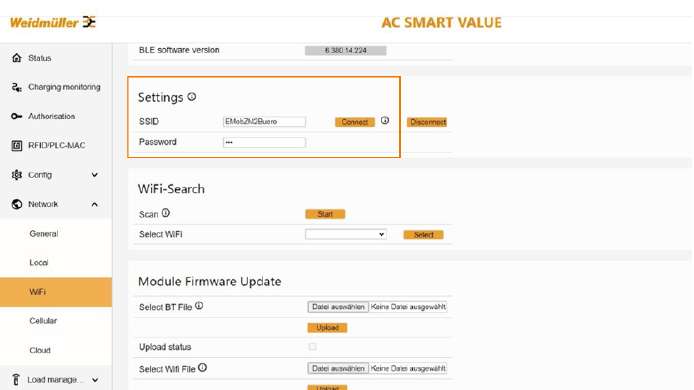The height and width of the screenshot is (390, 694).
Task: Open Status via the home icon
Action: tap(17, 58)
